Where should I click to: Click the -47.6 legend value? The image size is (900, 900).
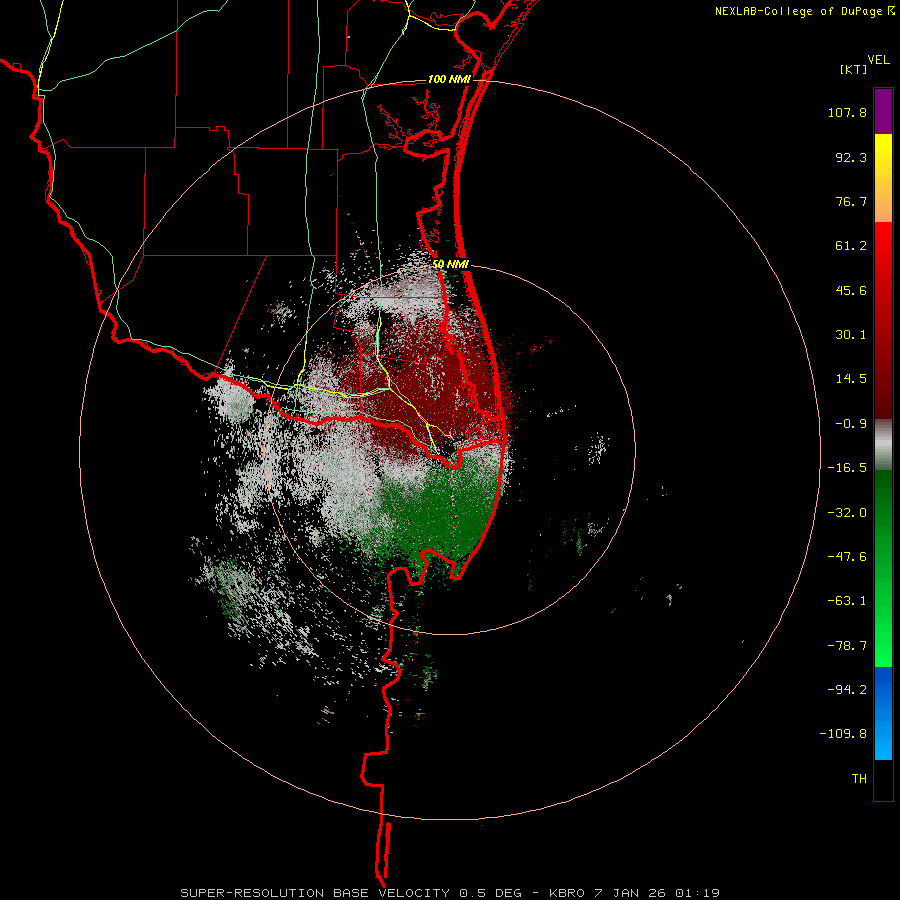click(847, 557)
